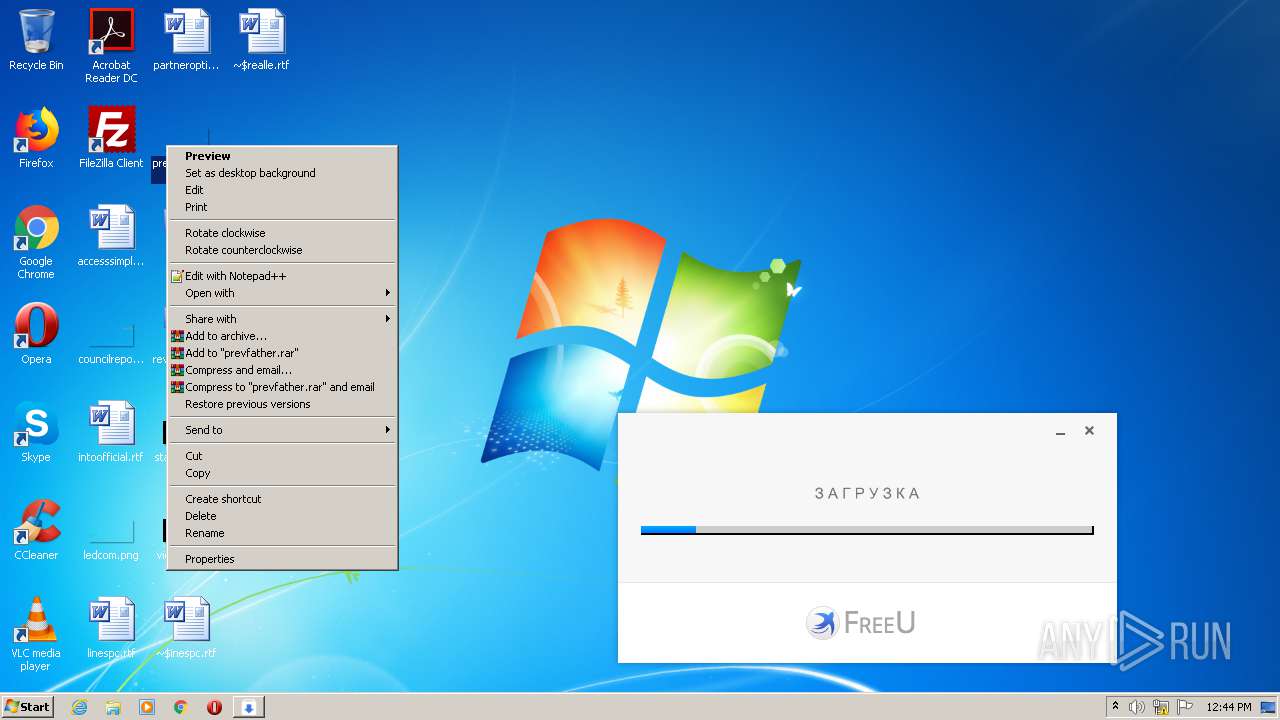This screenshot has height=720, width=1280.
Task: Choose Restore previous versions
Action: (x=282, y=404)
